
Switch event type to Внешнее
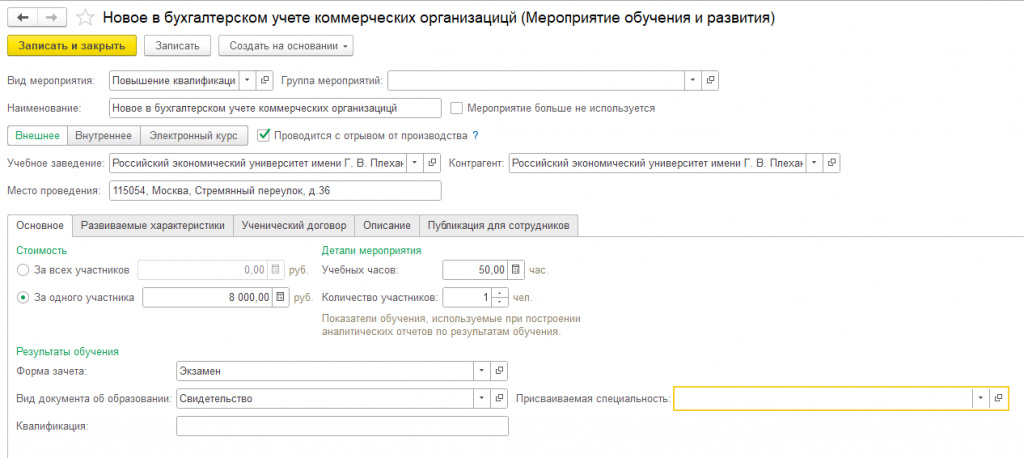(37, 135)
